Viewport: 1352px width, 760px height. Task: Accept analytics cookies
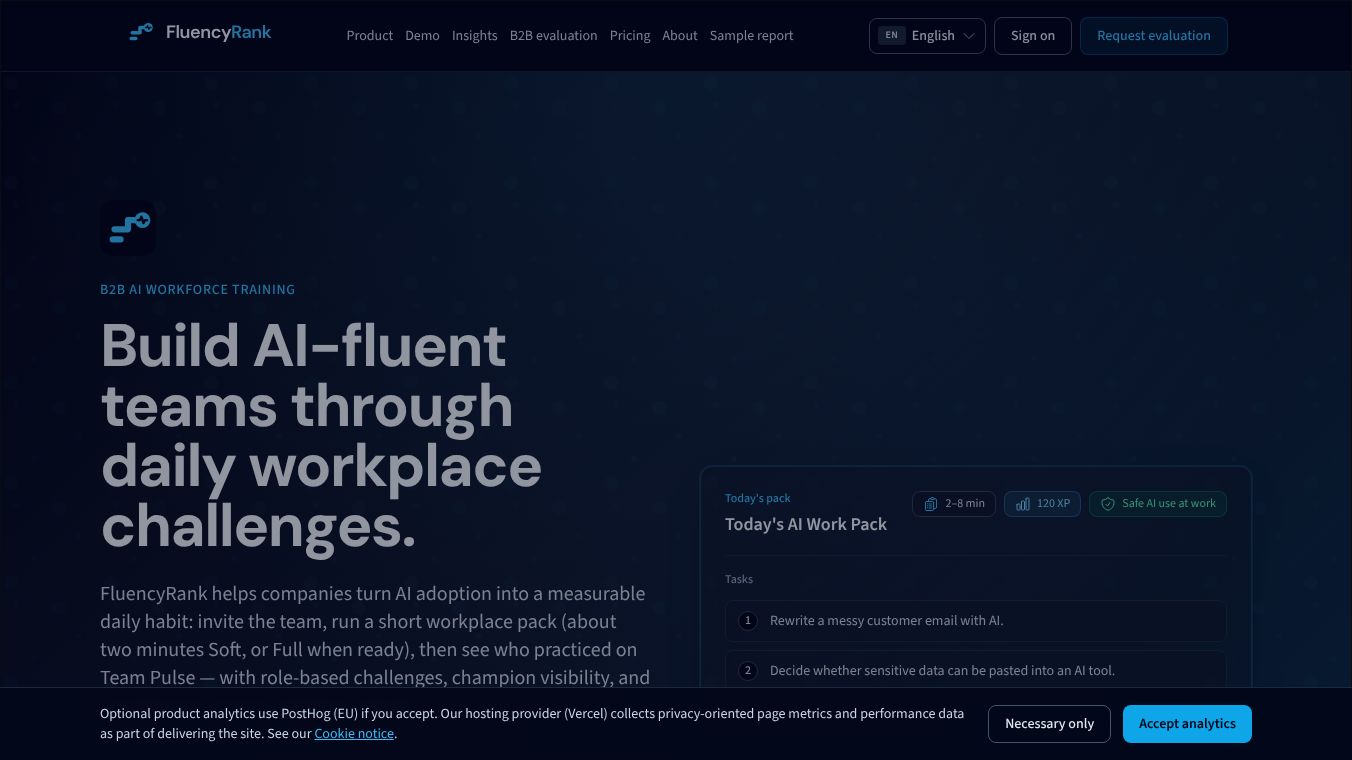(1188, 724)
